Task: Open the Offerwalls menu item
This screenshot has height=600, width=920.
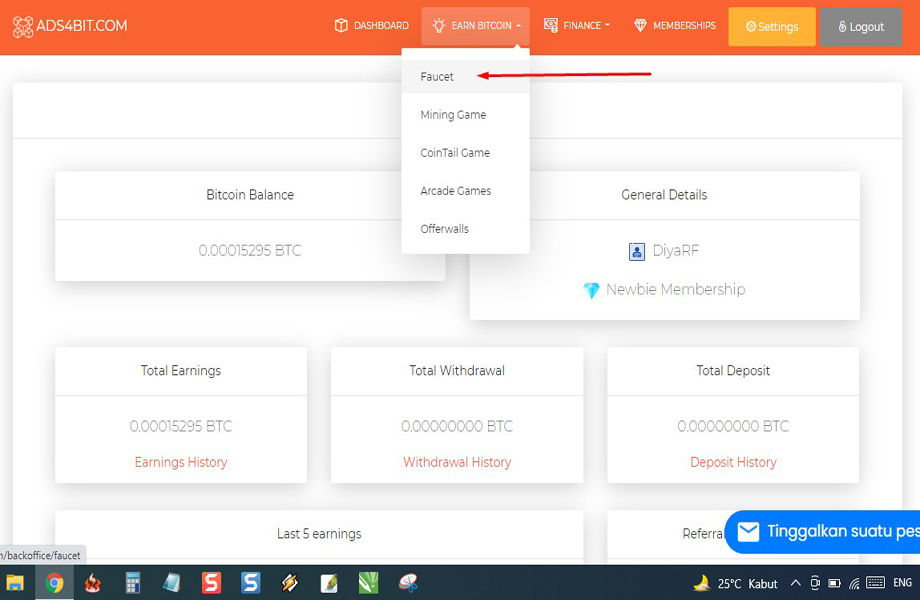Action: (x=444, y=229)
